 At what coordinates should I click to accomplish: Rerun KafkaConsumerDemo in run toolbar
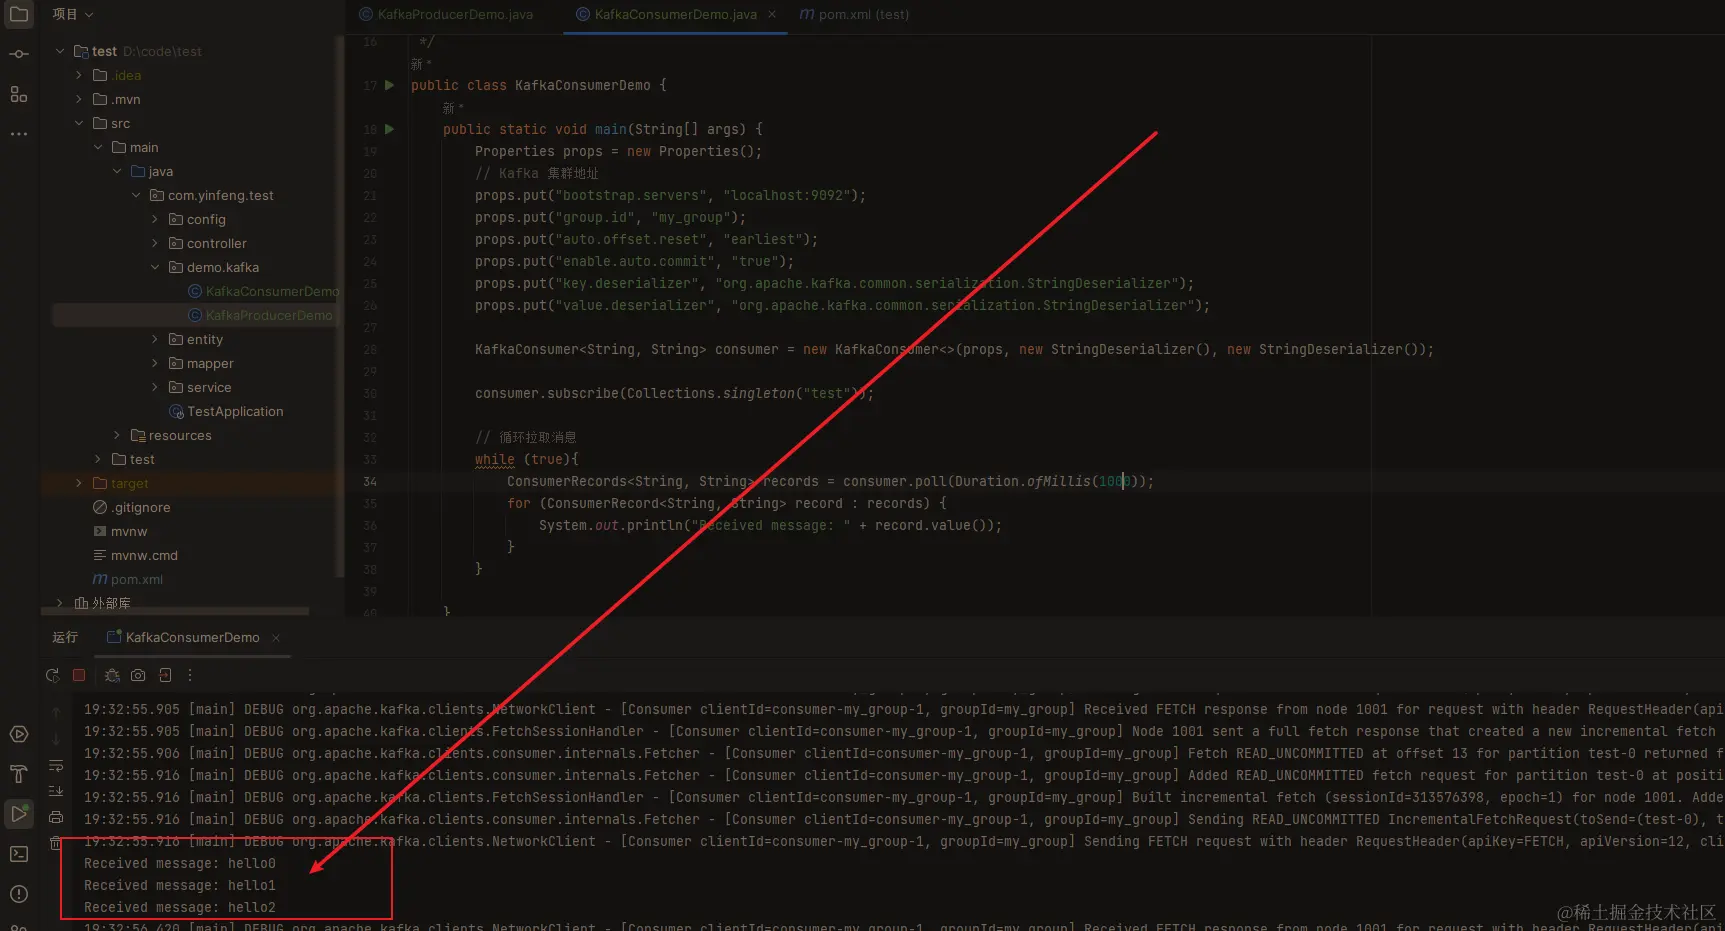pyautogui.click(x=53, y=675)
